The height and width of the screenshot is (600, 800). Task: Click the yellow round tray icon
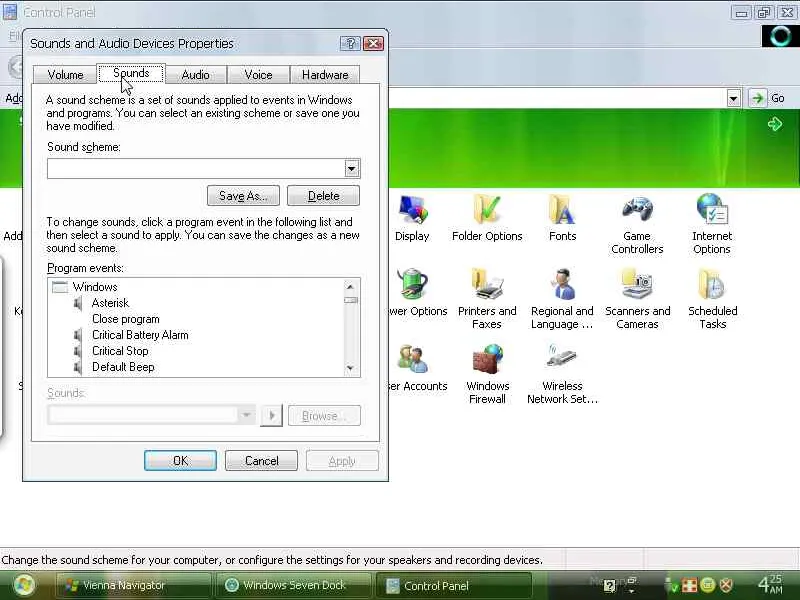(708, 585)
